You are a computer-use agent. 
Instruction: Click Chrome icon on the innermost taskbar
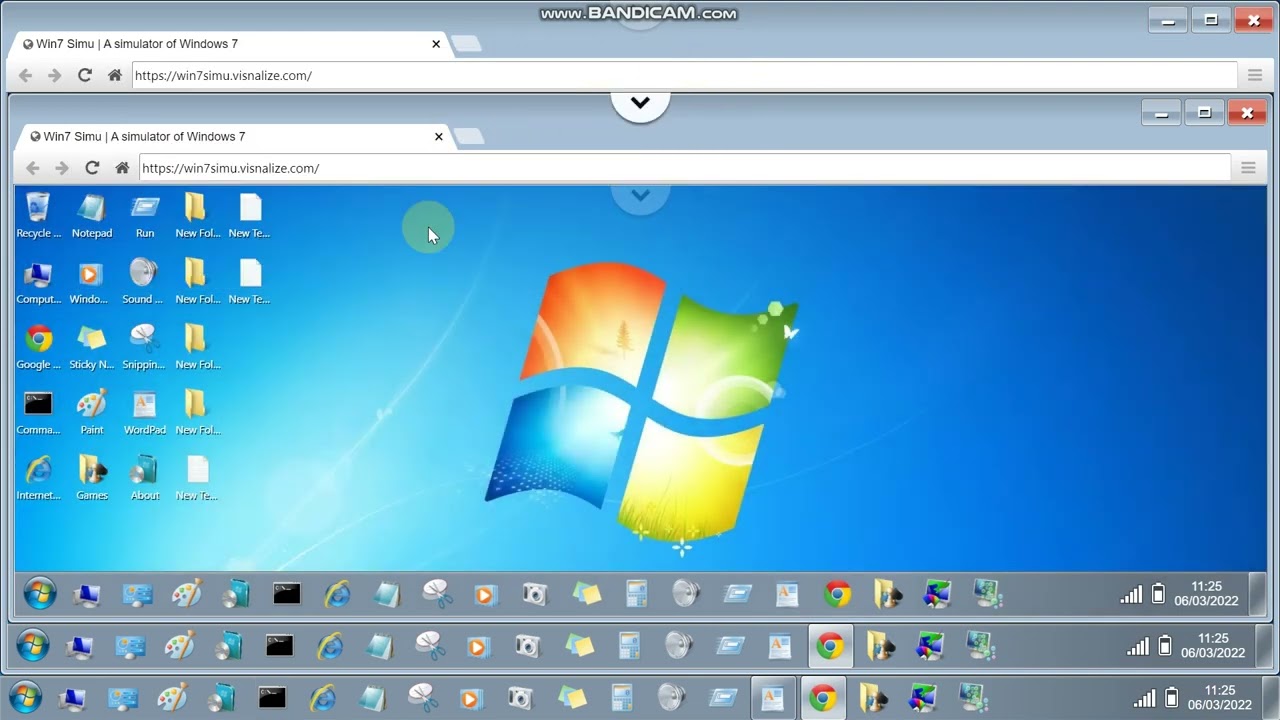838,594
